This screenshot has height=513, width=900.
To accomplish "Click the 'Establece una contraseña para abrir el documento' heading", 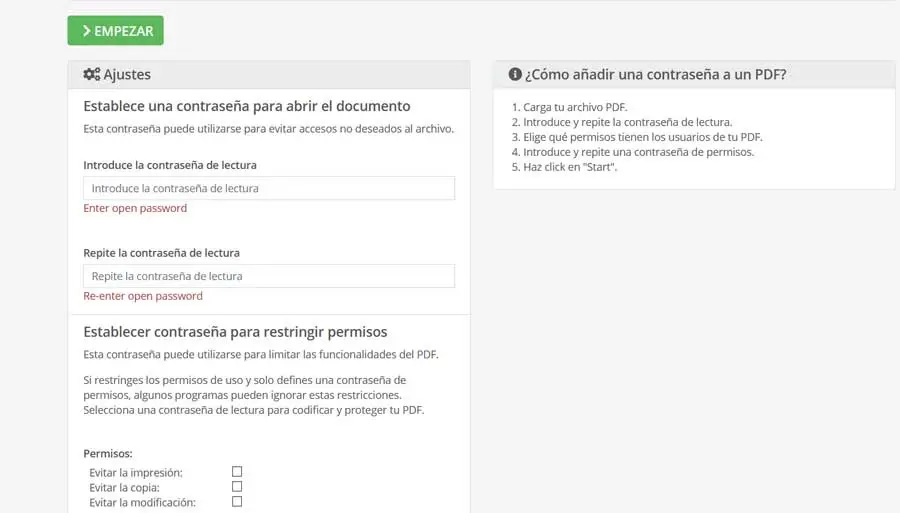I will 247,106.
